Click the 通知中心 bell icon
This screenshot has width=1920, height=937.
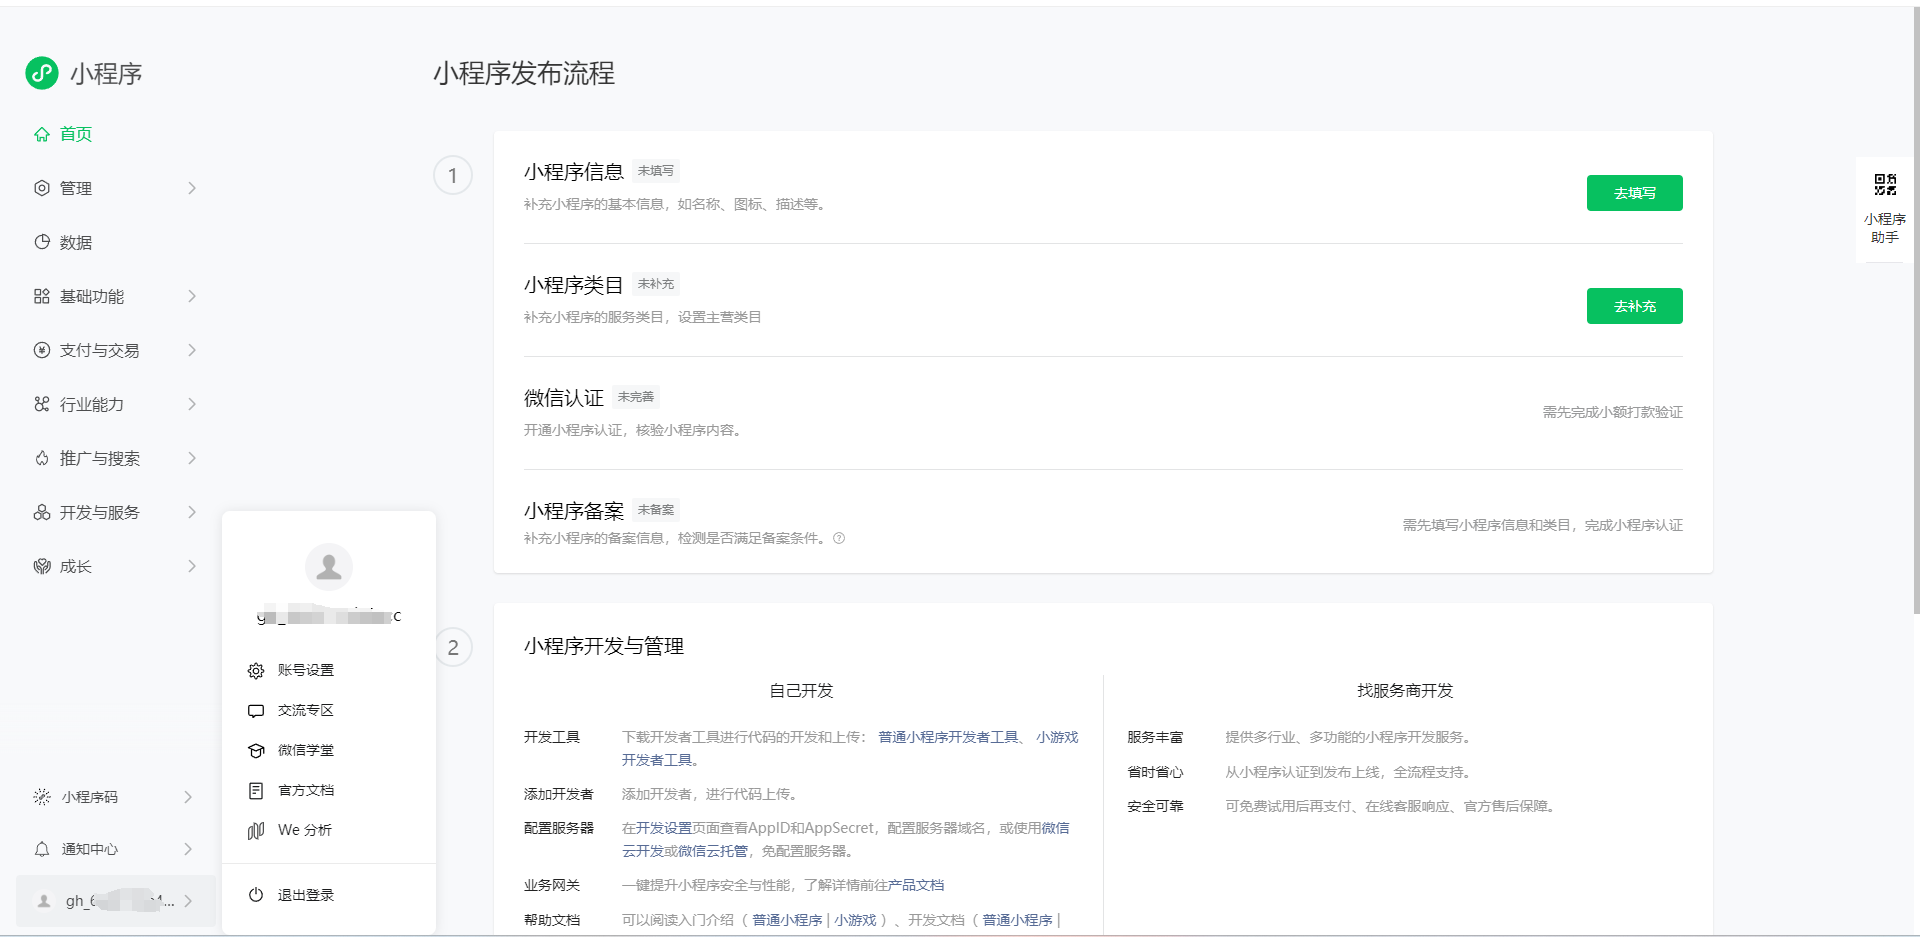42,849
